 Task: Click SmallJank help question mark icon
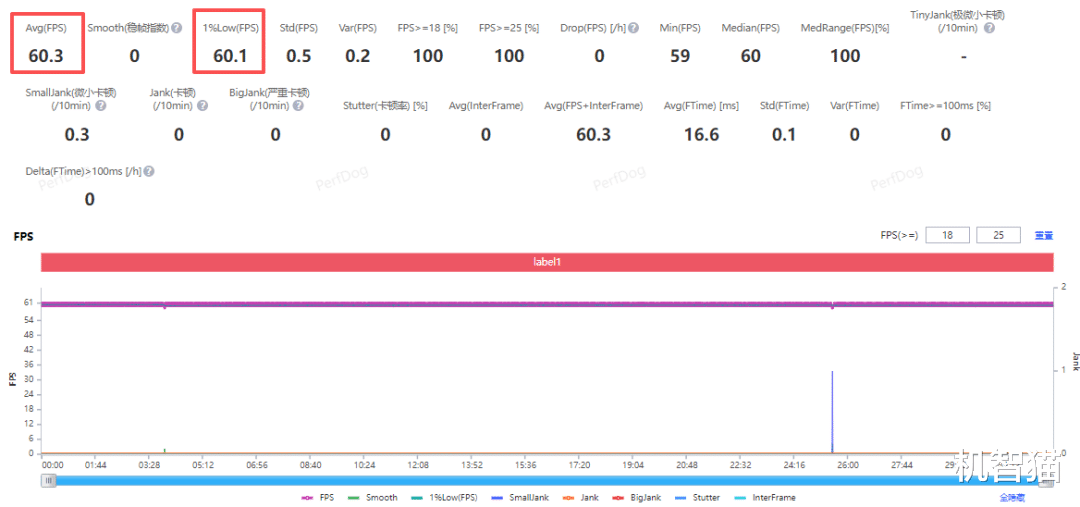pyautogui.click(x=101, y=105)
